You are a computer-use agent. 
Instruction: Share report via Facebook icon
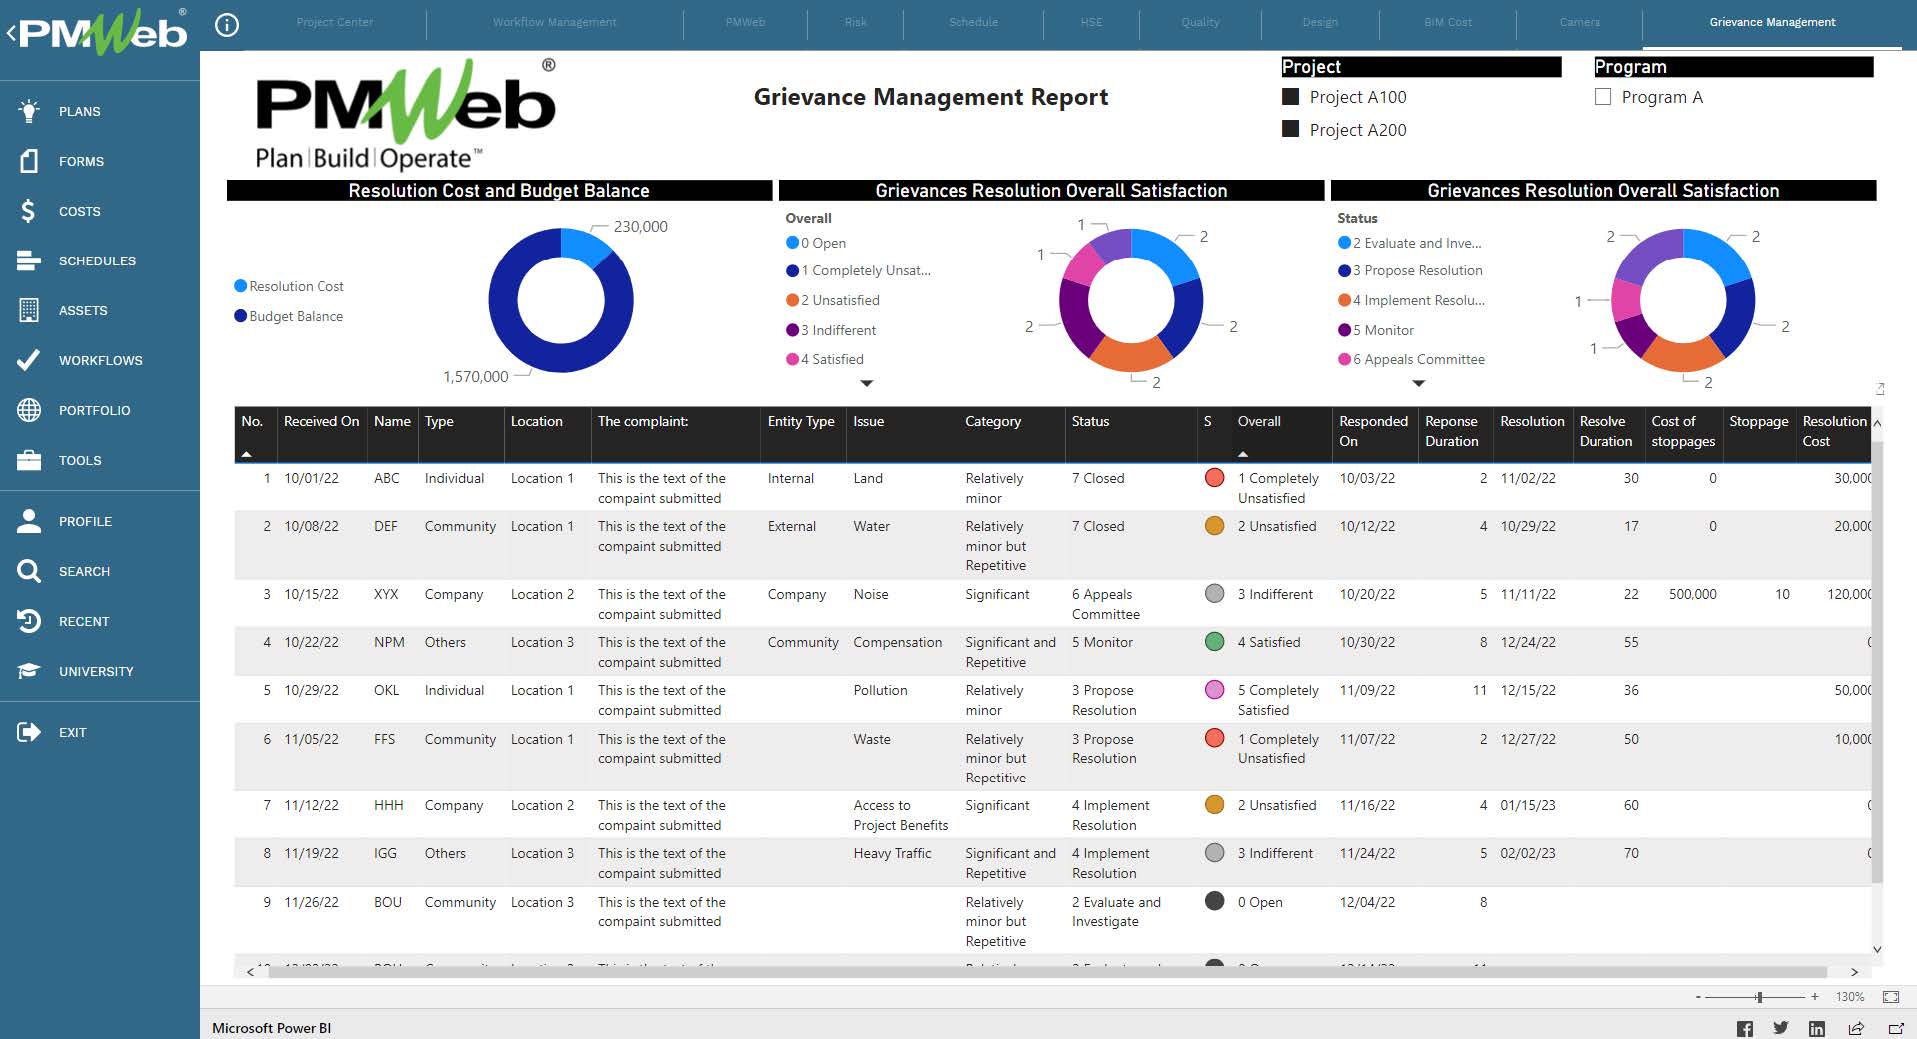pos(1745,1028)
